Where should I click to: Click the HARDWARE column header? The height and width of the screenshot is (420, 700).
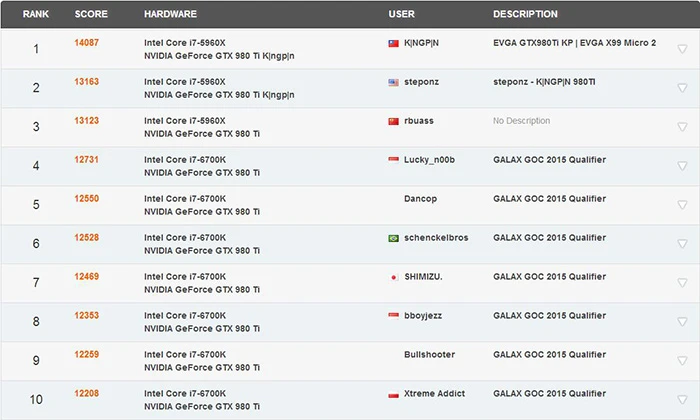[x=170, y=15]
